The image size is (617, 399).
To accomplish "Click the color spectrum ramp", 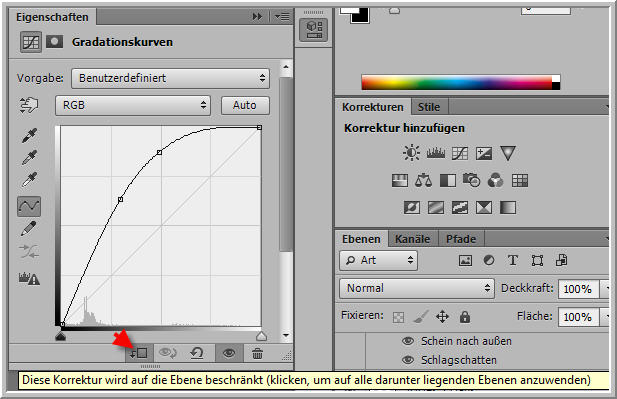I will coord(461,83).
